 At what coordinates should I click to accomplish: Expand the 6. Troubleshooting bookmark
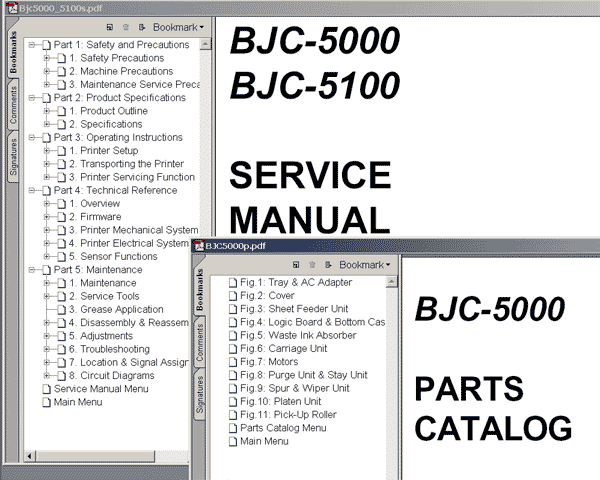47,349
